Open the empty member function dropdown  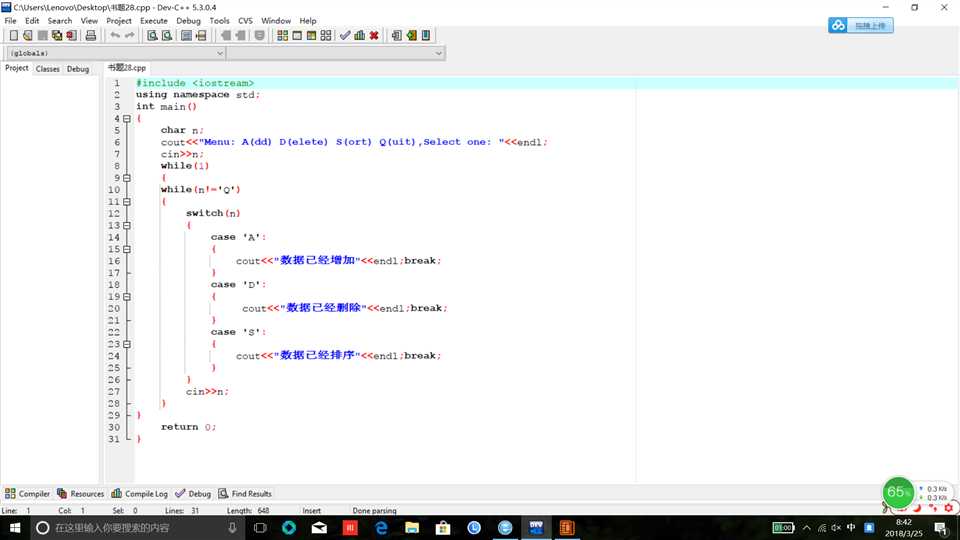(x=336, y=53)
